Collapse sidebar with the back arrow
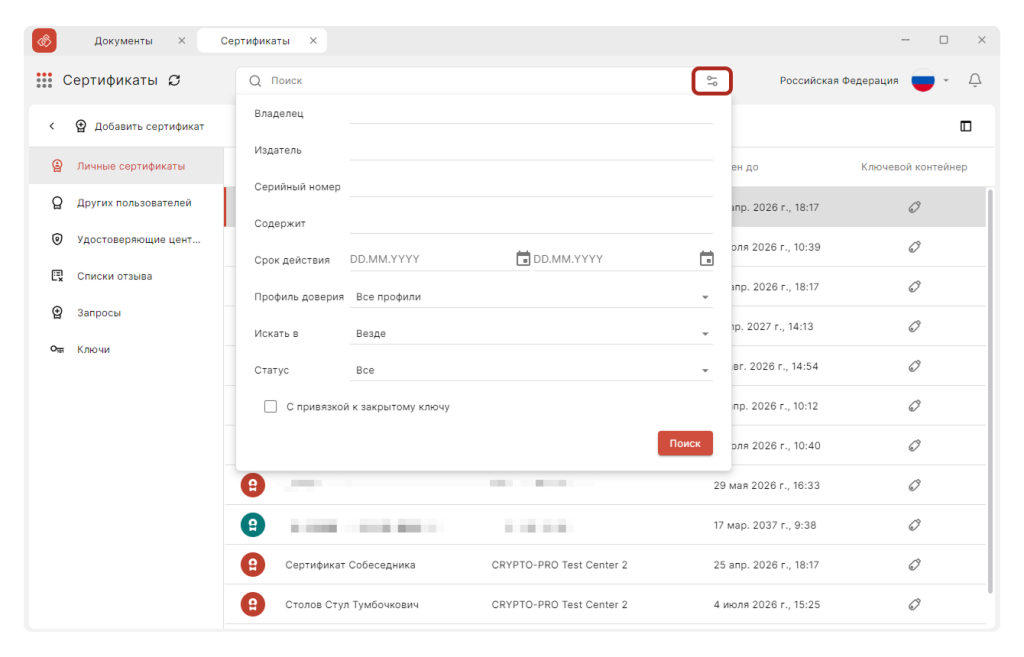Viewport: 1024px width, 657px height. click(52, 126)
